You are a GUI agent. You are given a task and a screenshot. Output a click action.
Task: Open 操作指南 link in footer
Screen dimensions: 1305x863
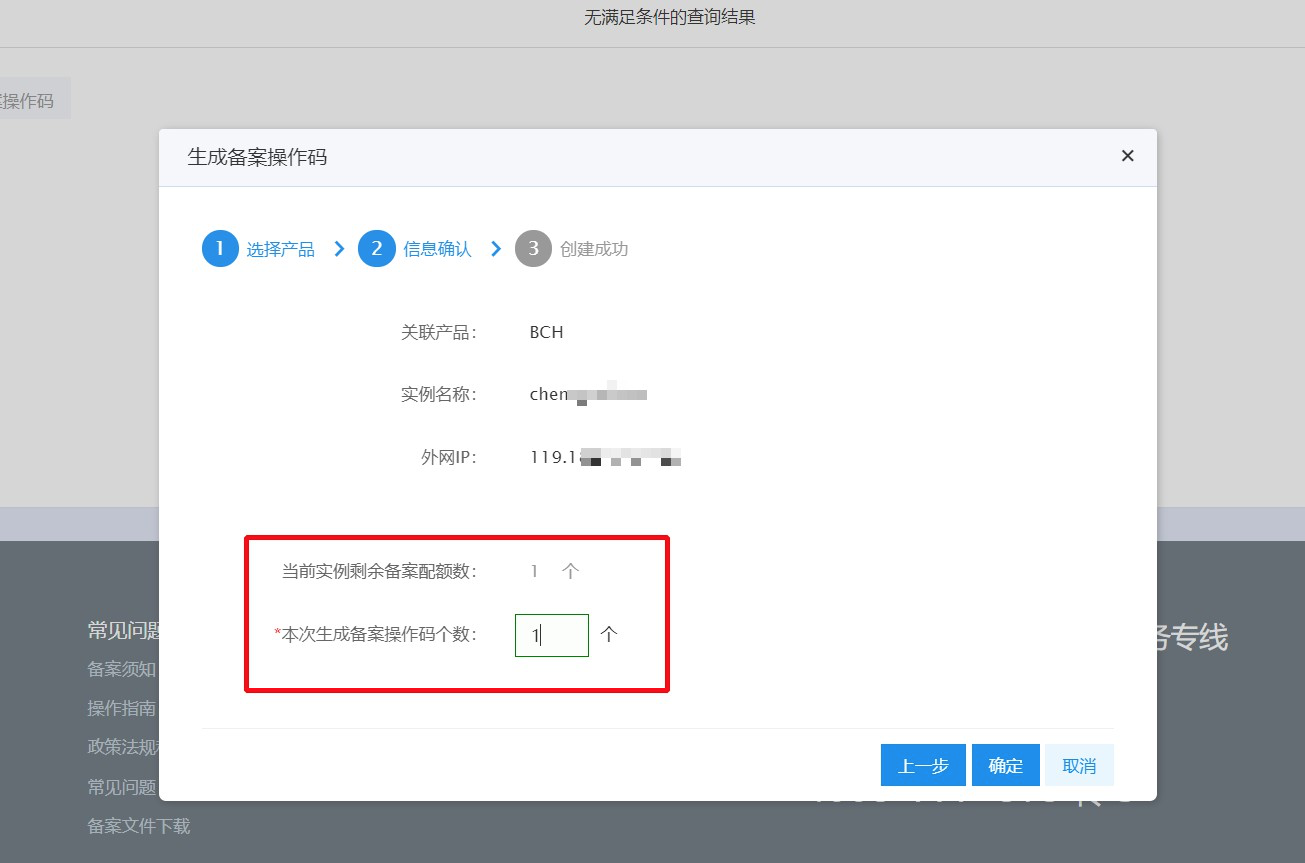point(122,709)
